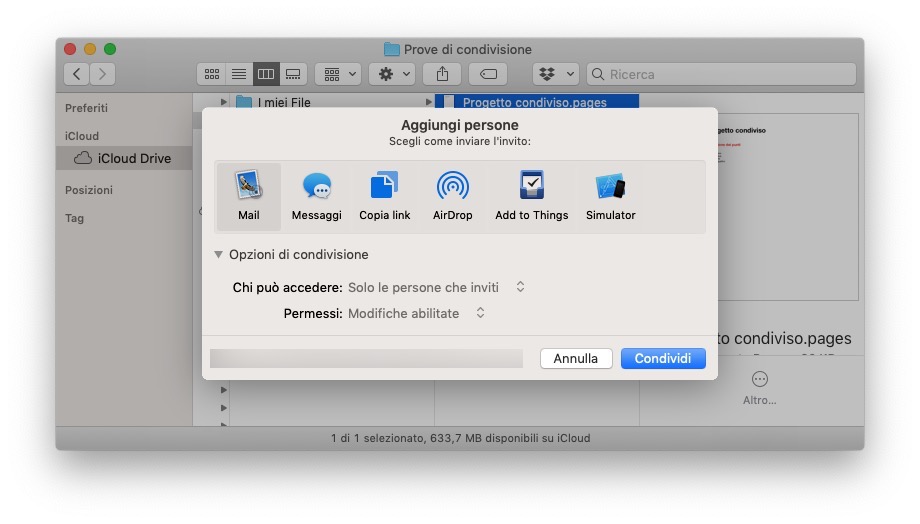Choose Messaggi to send the invite
Screen dimensions: 920x524
pyautogui.click(x=316, y=197)
